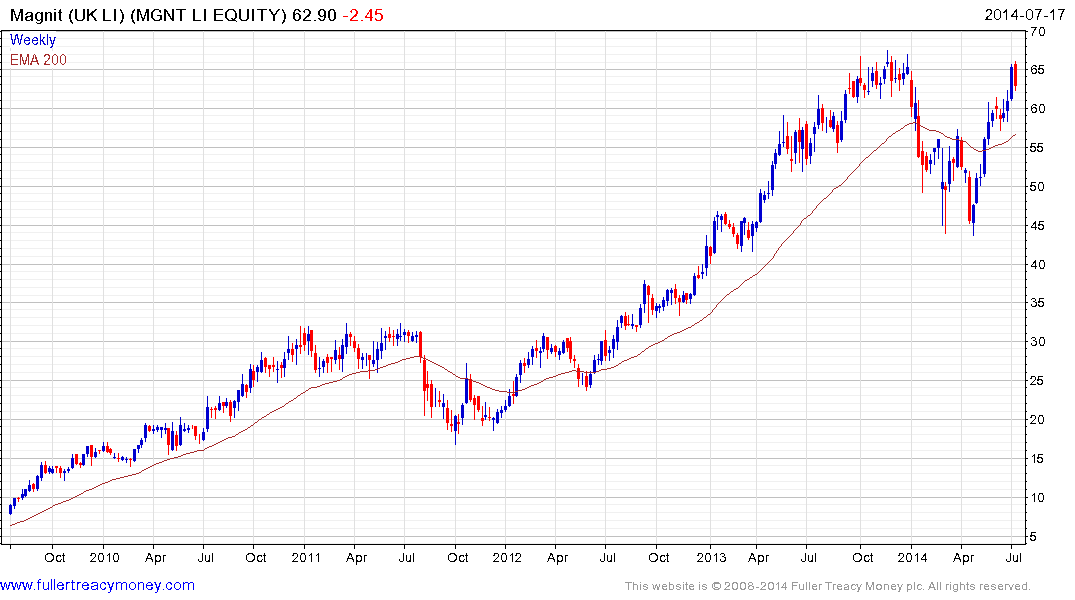This screenshot has width=1075, height=600.
Task: Click the 2012 label on the time axis
Action: tap(507, 557)
